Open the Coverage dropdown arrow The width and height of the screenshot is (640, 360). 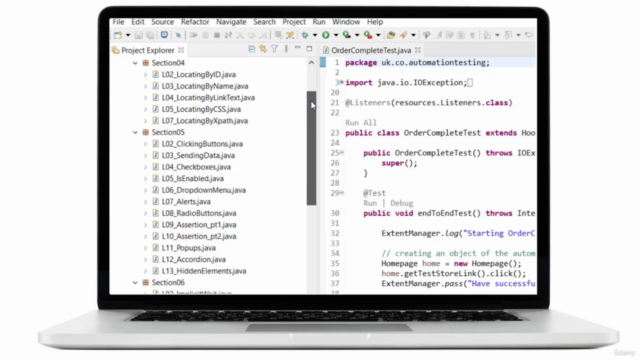coord(357,35)
